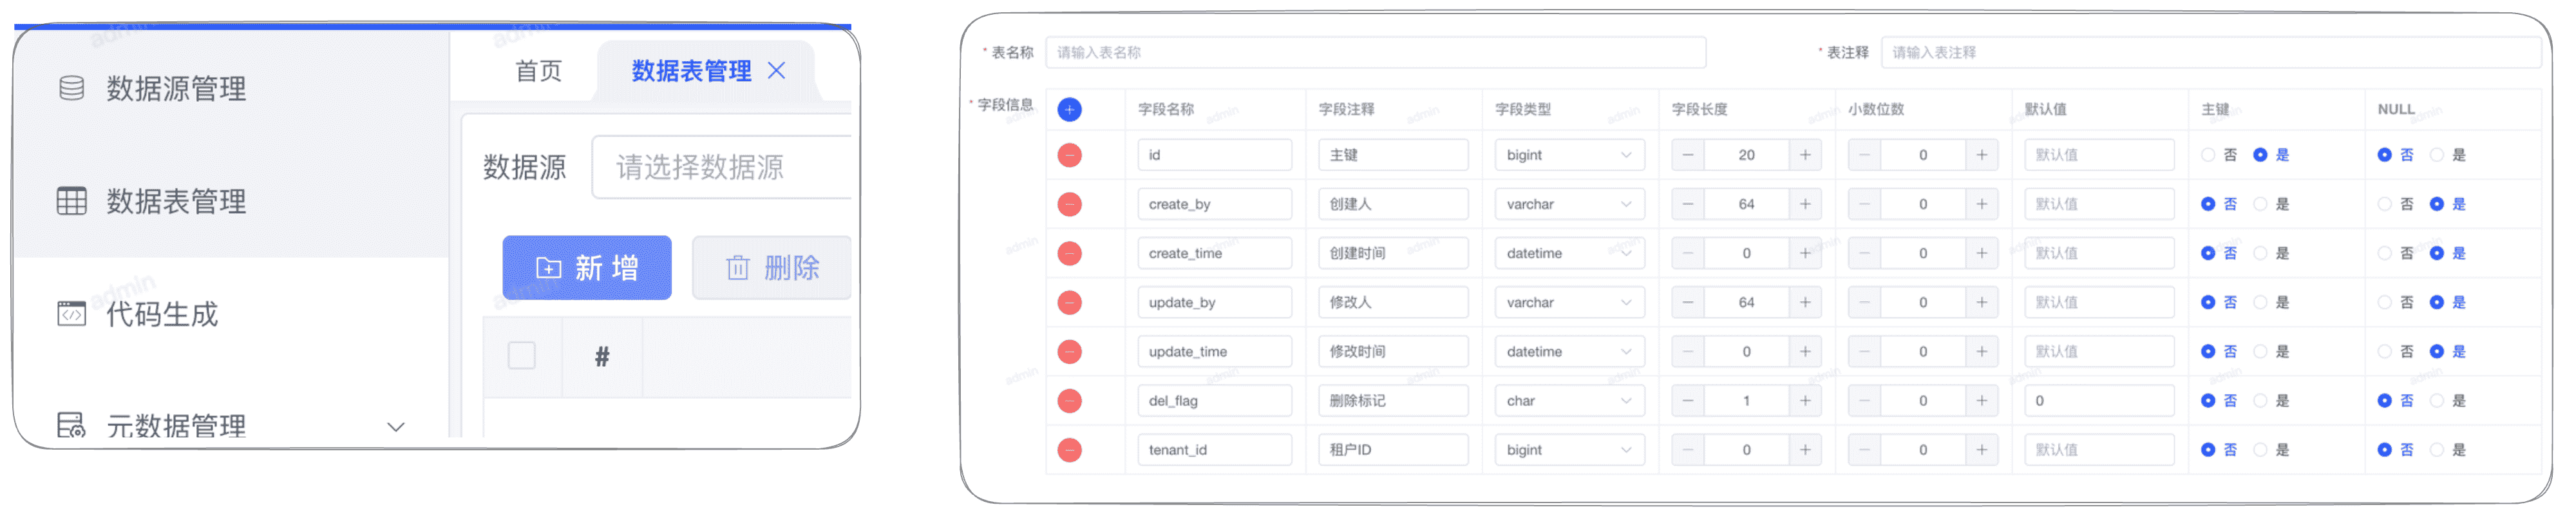This screenshot has width=2576, height=516.
Task: Select the 数据表管理 tab
Action: tap(692, 70)
